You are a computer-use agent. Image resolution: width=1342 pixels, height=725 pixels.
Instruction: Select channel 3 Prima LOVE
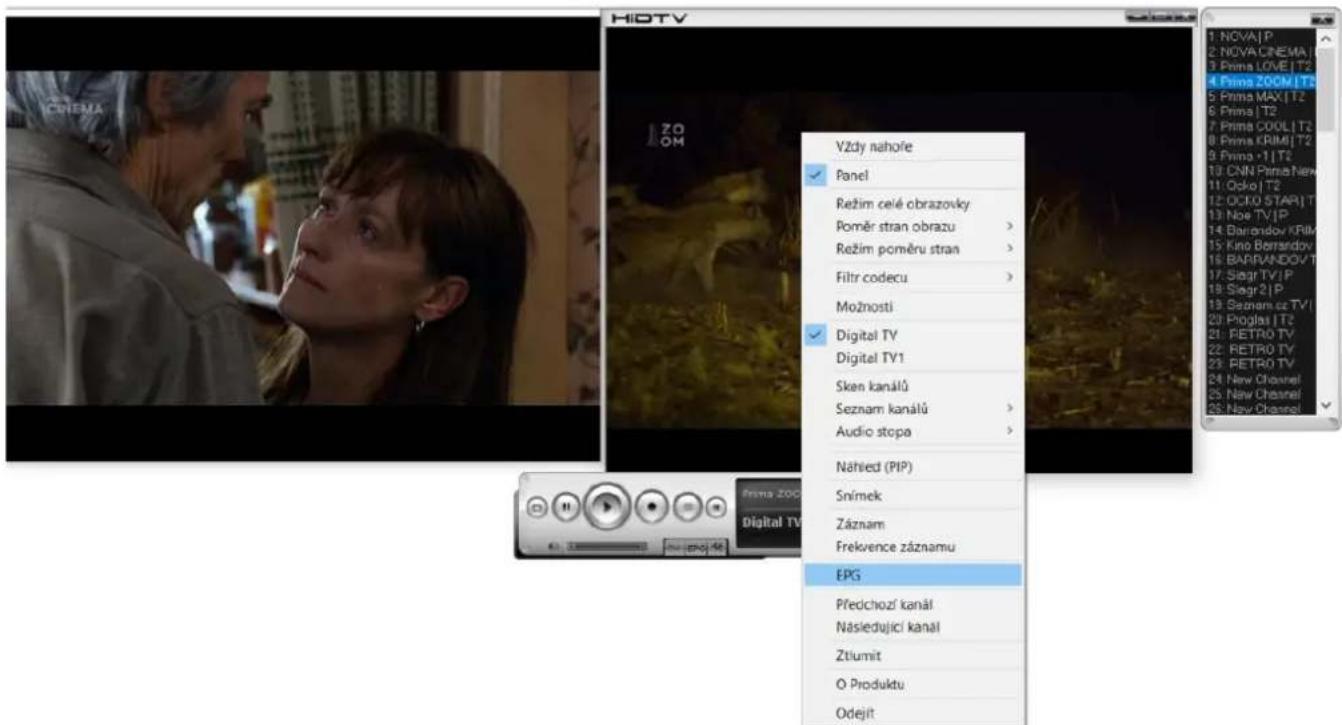coord(1260,66)
